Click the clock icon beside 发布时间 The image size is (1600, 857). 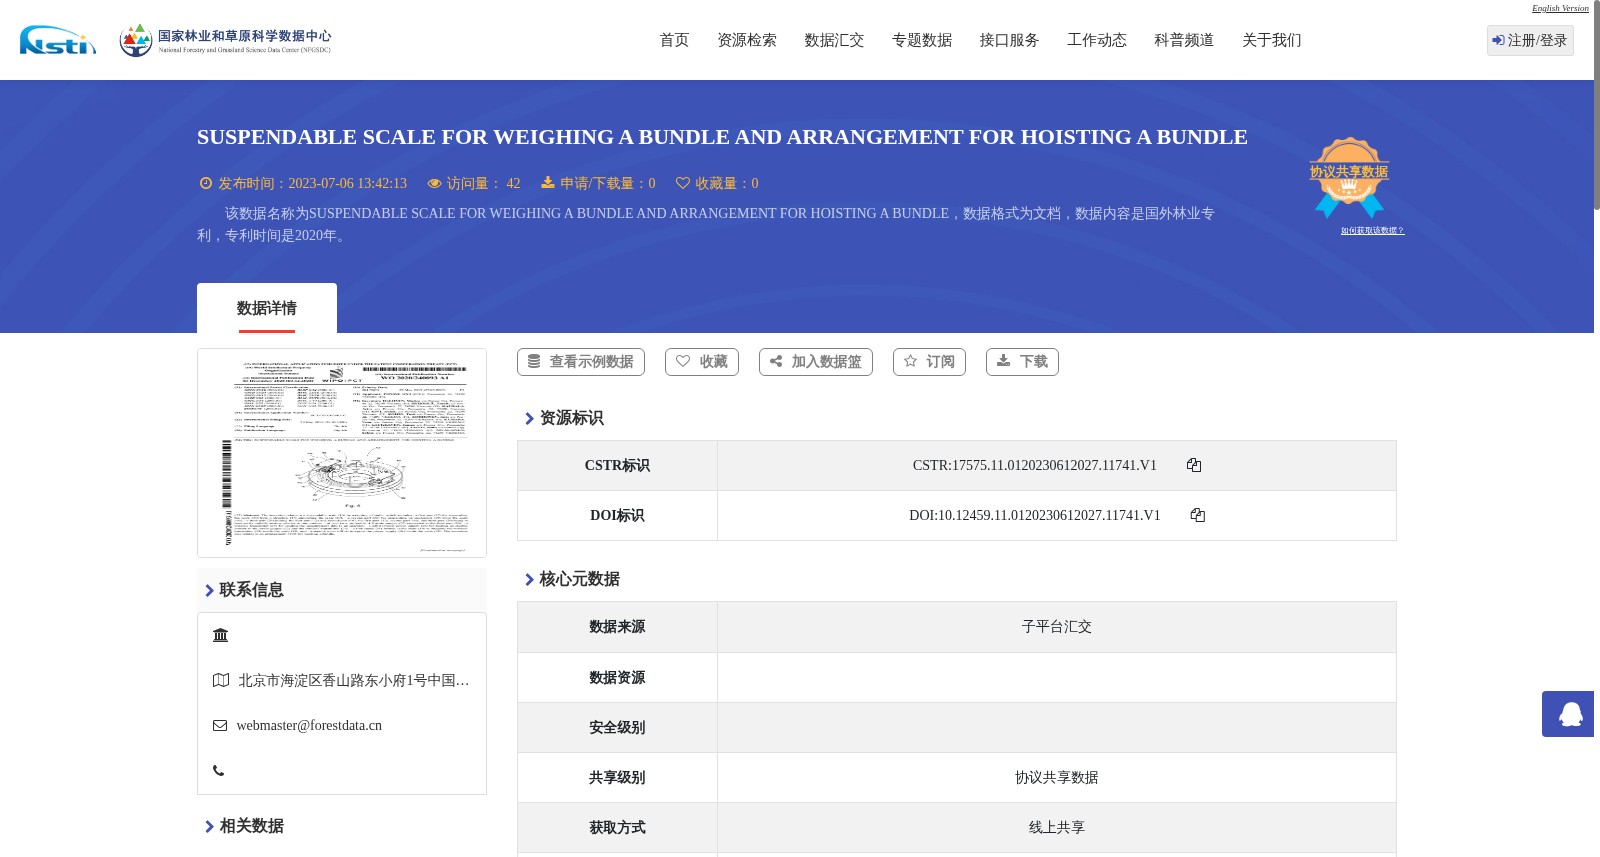(206, 183)
